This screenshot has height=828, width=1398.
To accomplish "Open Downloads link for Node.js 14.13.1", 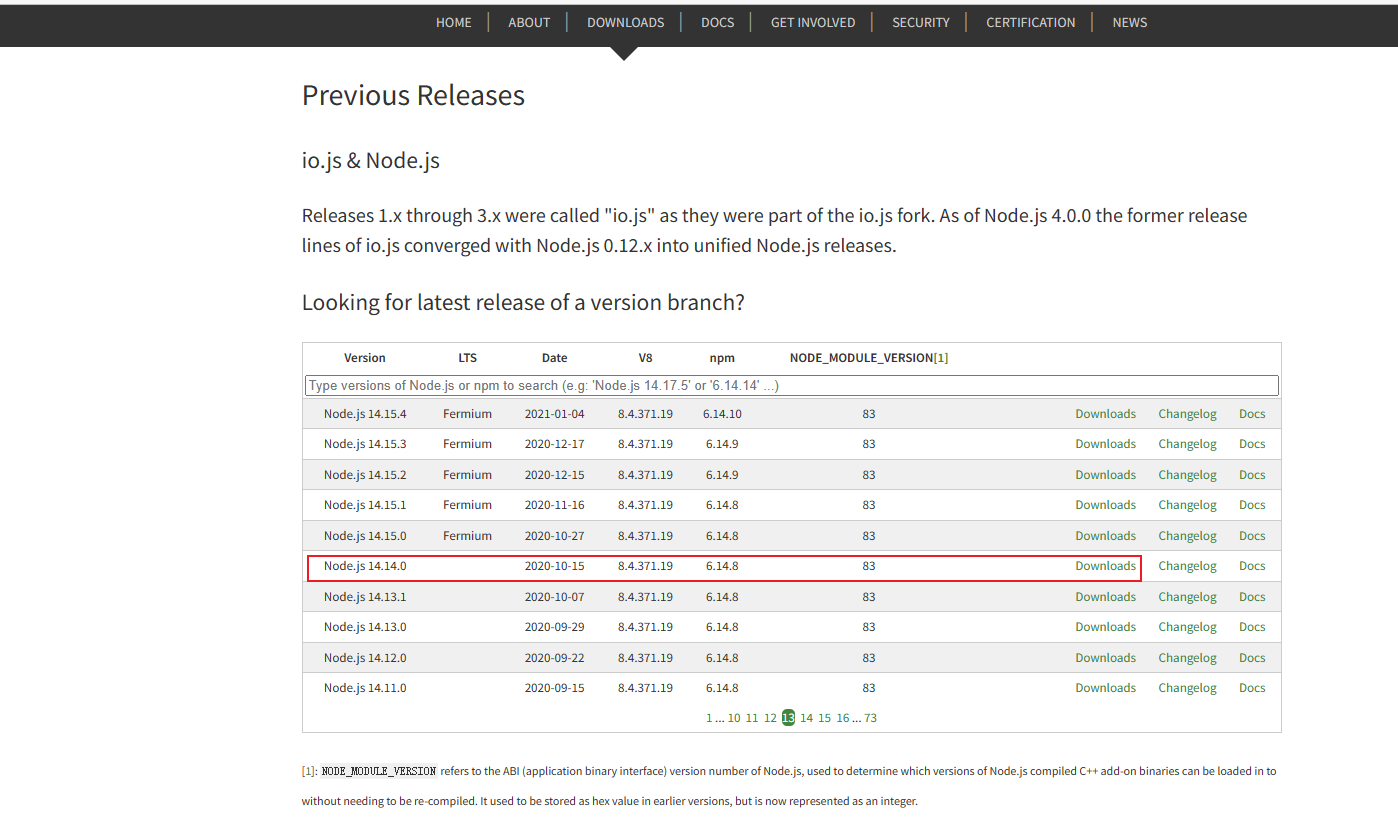I will point(1106,597).
